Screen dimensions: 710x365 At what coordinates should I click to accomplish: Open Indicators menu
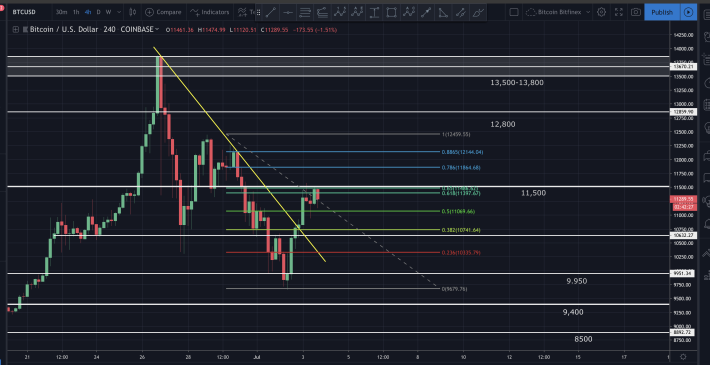pyautogui.click(x=210, y=12)
